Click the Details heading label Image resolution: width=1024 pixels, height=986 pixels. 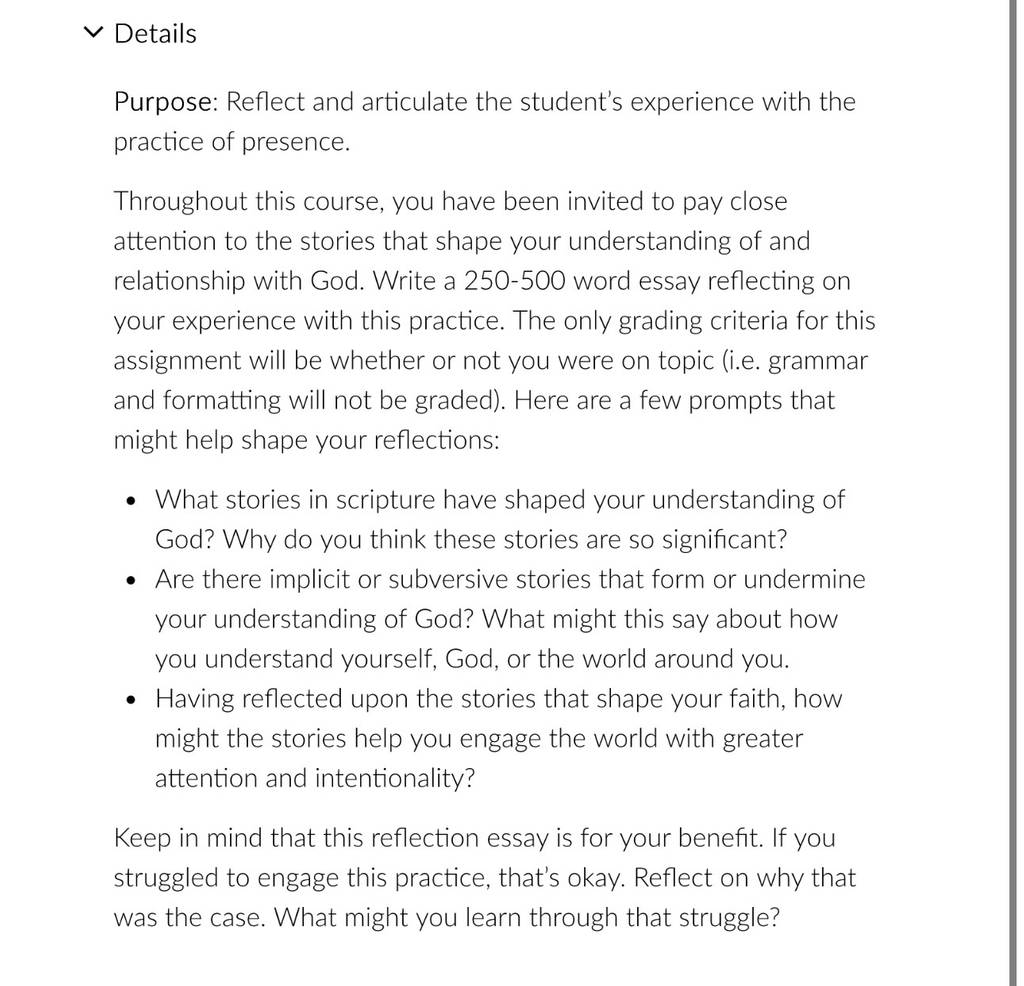pos(155,33)
